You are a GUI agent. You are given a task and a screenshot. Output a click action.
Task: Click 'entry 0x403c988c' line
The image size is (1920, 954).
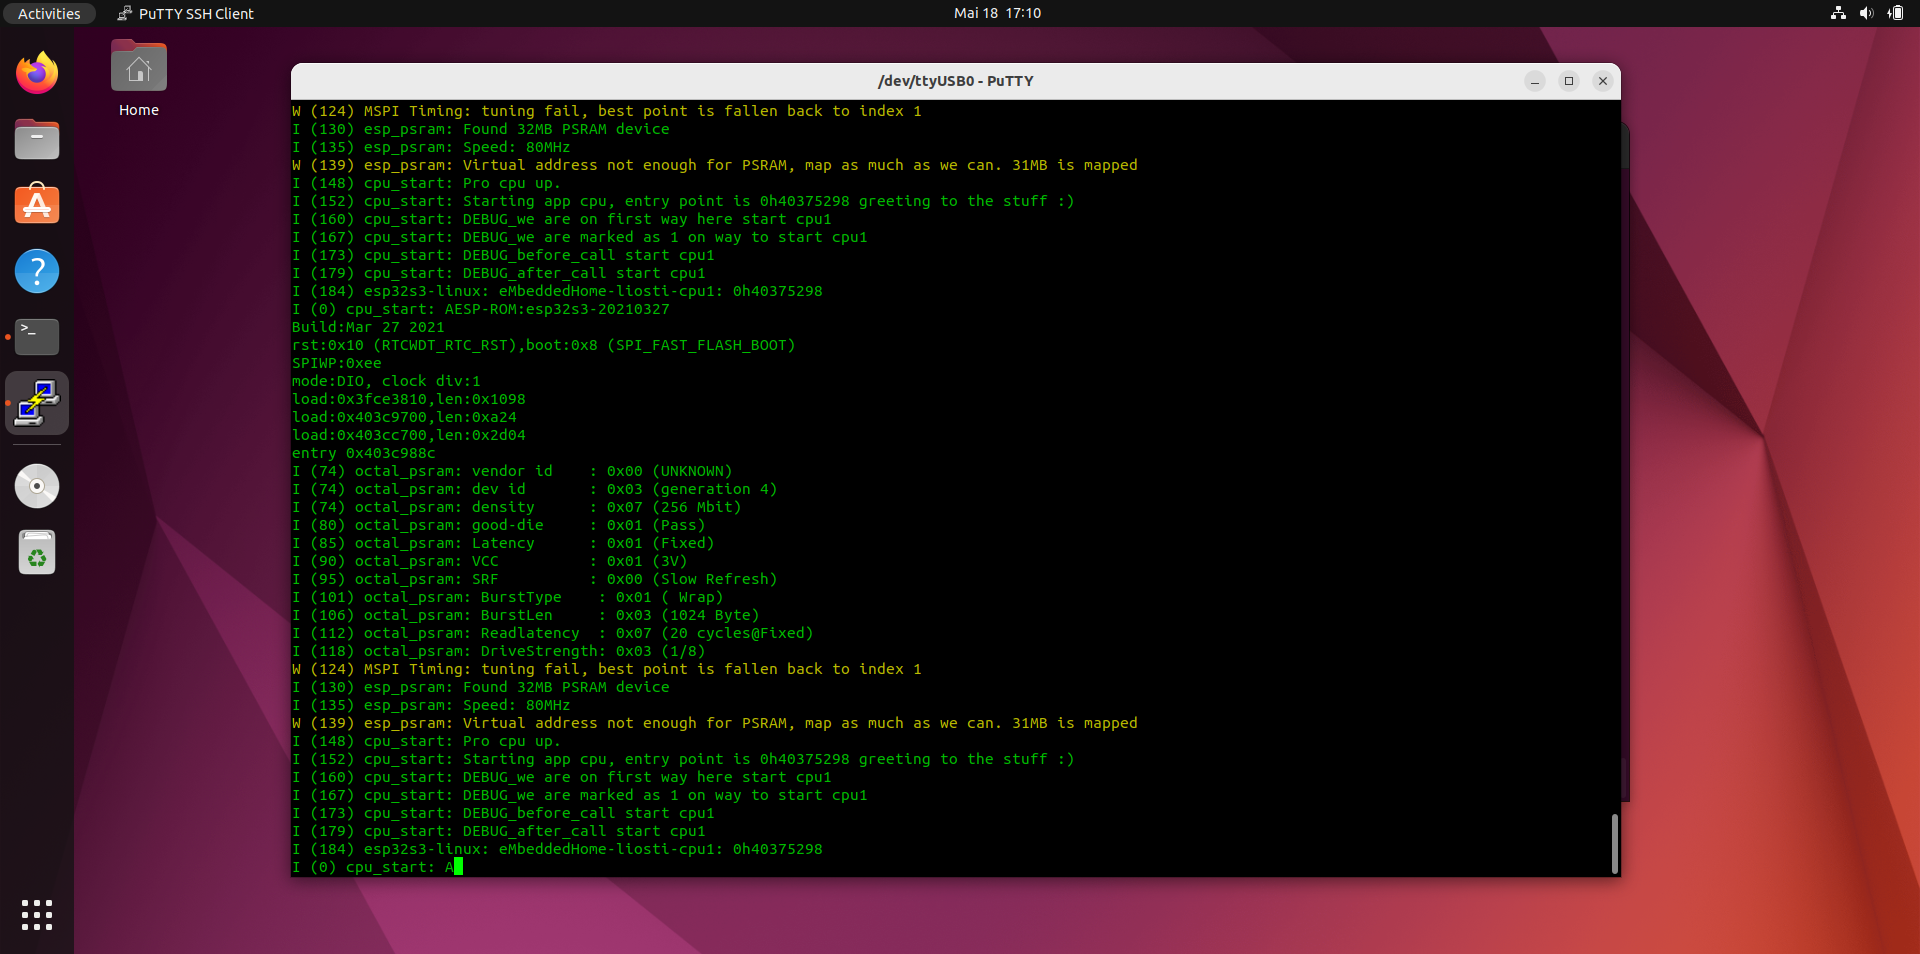[363, 453]
